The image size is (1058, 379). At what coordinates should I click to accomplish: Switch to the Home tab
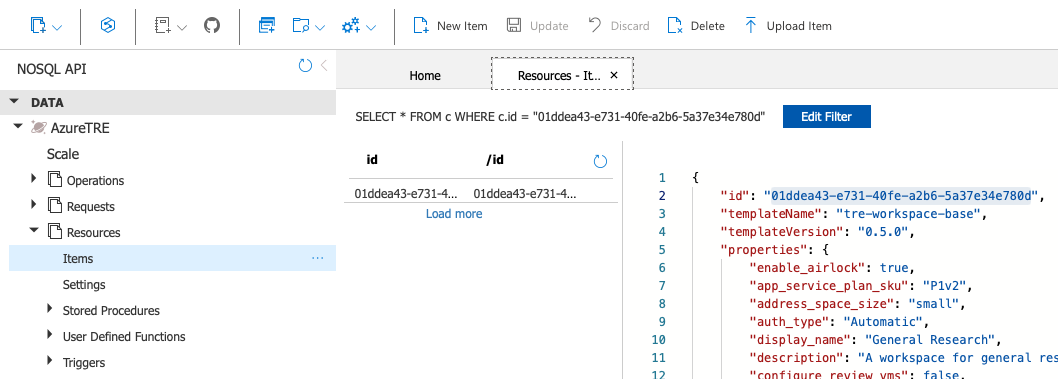pos(425,76)
